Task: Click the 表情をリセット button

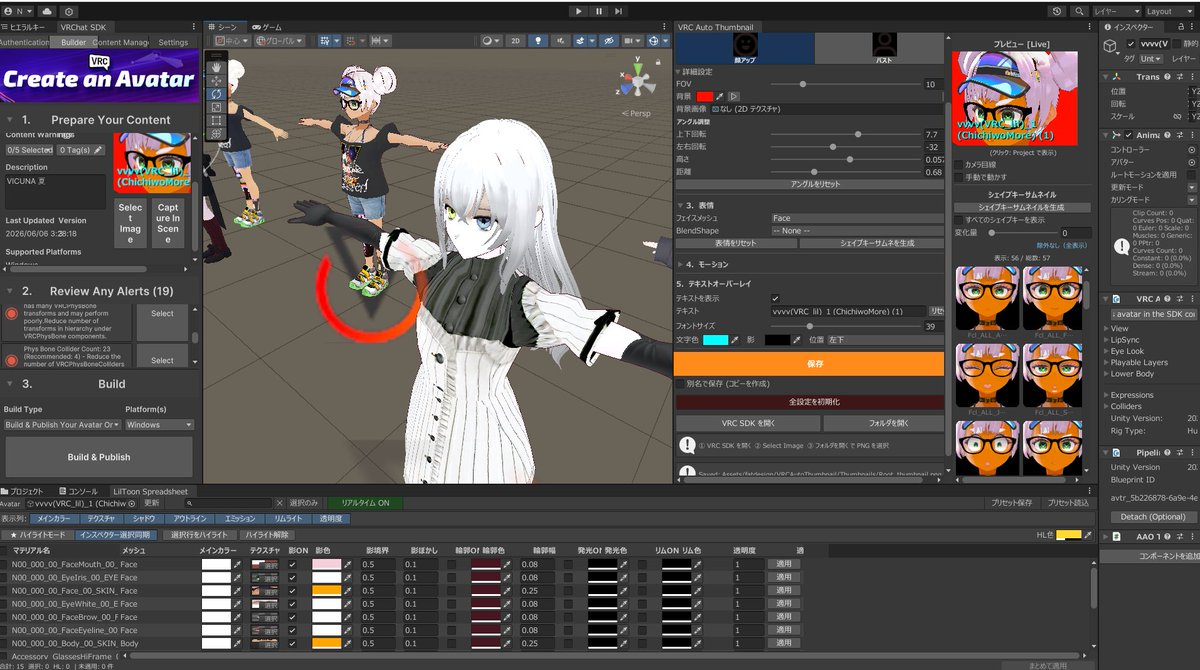Action: pos(735,243)
